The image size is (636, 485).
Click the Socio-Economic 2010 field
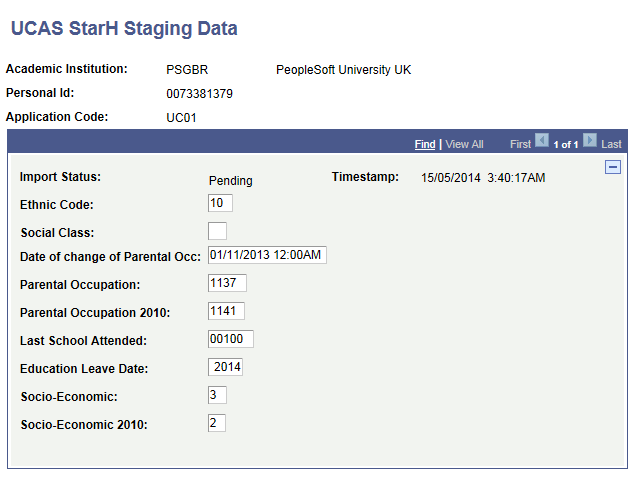[x=217, y=423]
